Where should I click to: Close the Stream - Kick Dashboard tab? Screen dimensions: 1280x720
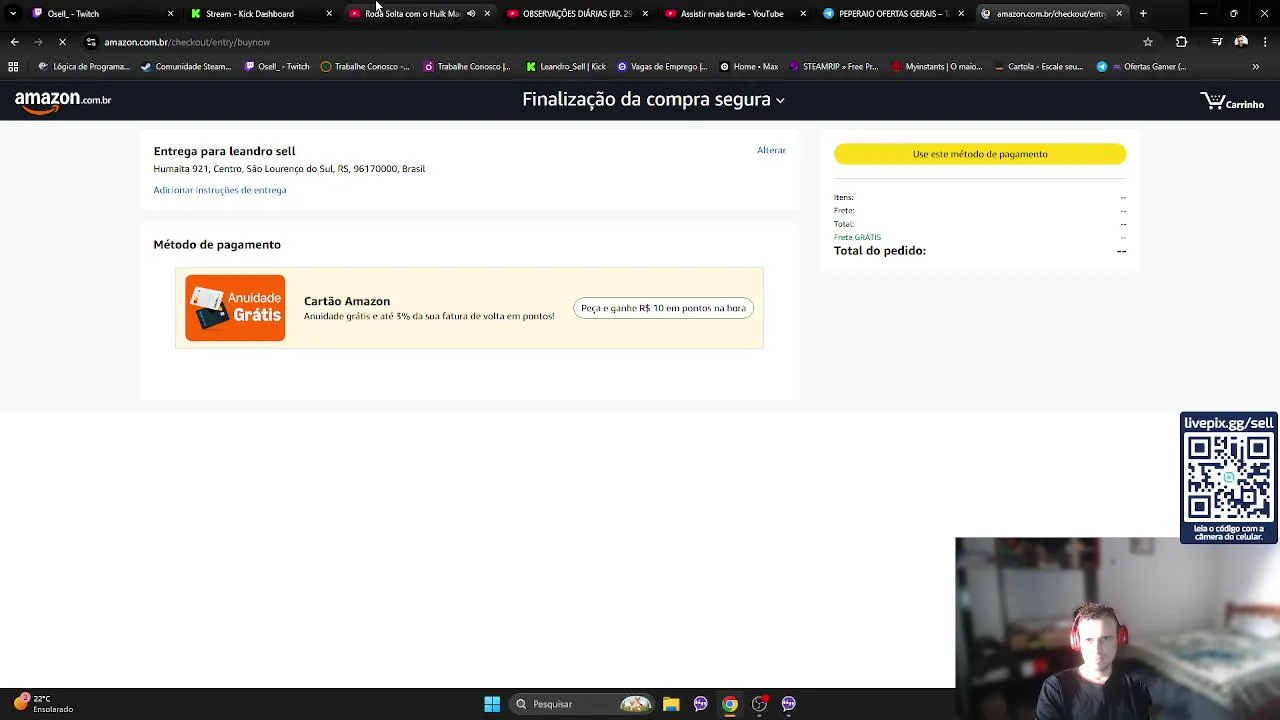(x=329, y=14)
